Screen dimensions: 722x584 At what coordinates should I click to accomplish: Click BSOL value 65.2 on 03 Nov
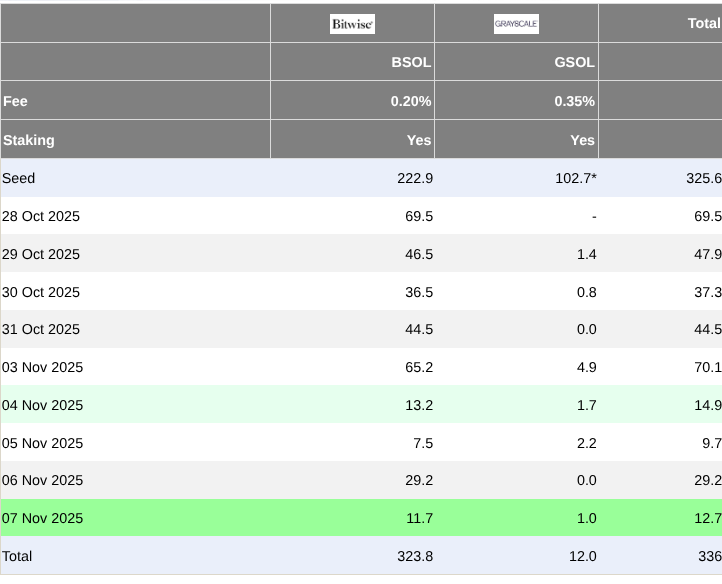(x=419, y=368)
